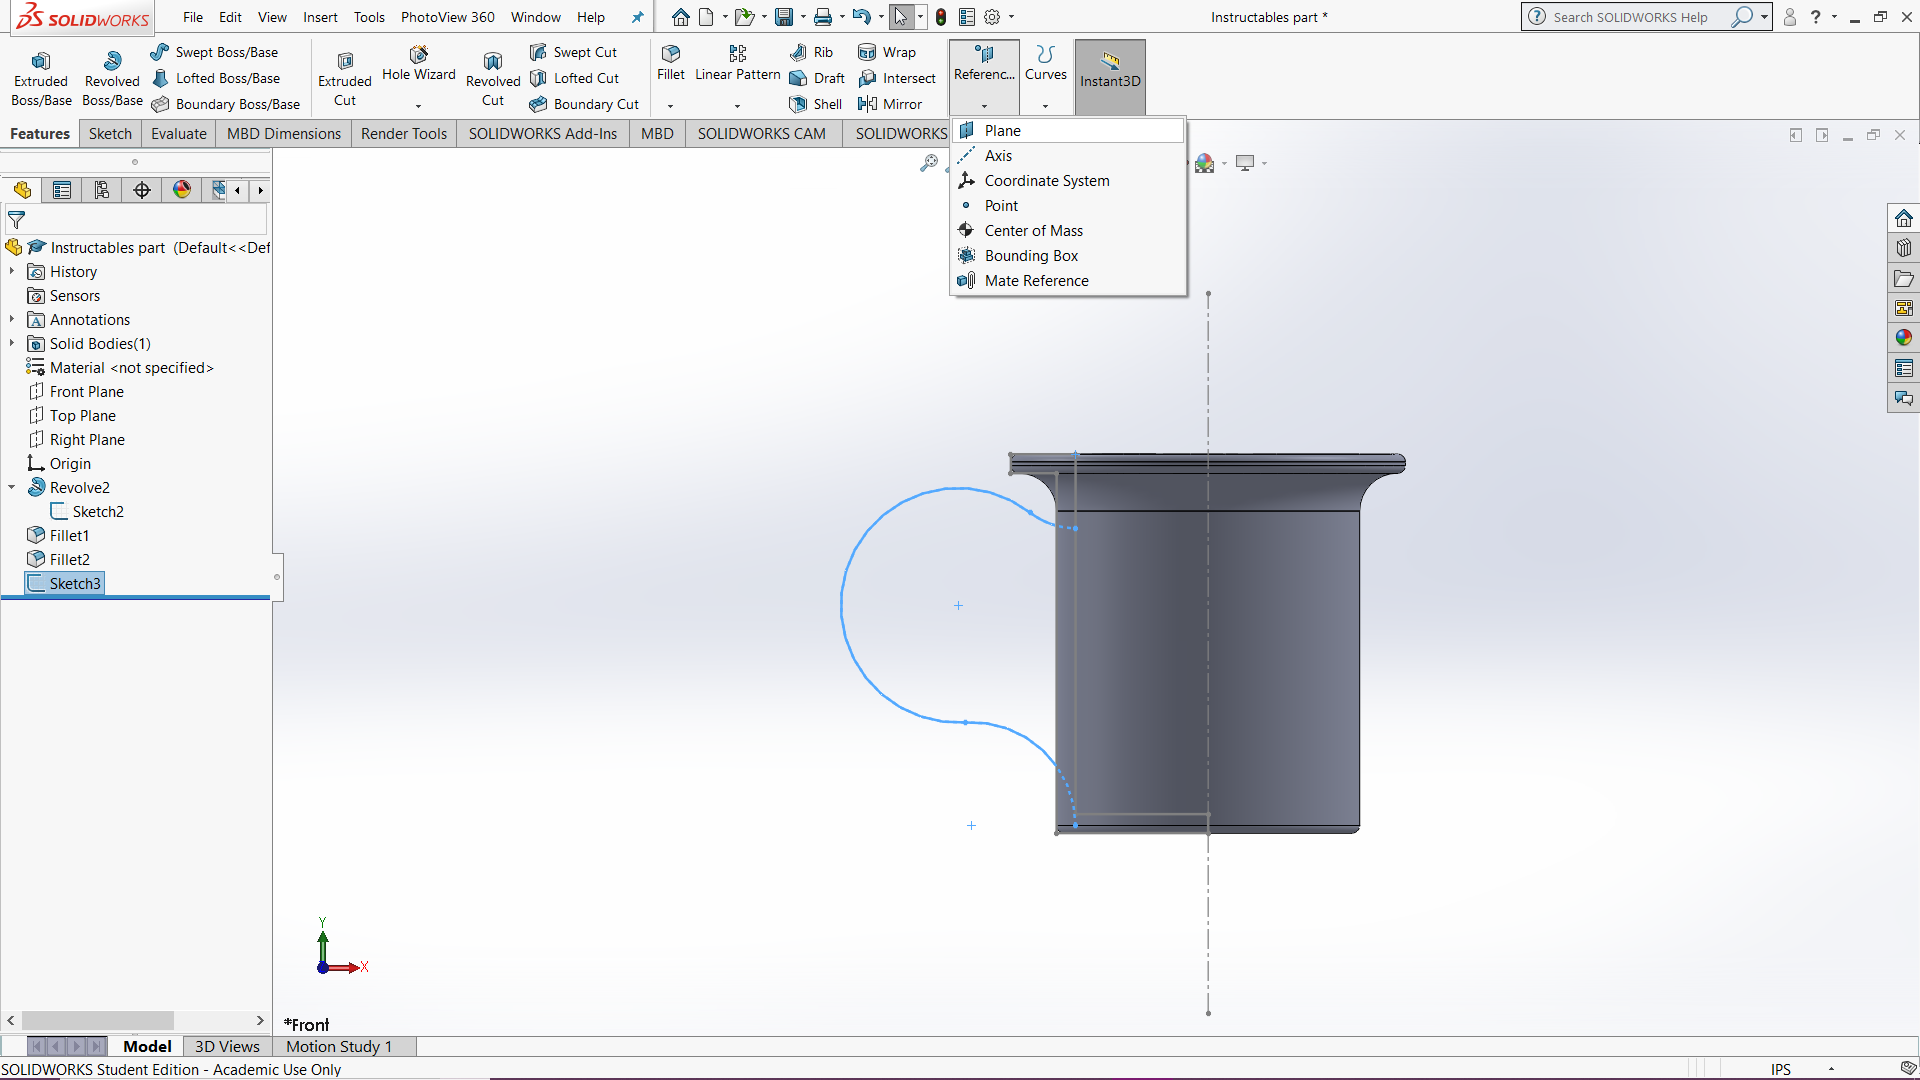Image resolution: width=1920 pixels, height=1080 pixels.
Task: Toggle visibility of Front Plane
Action: click(86, 392)
